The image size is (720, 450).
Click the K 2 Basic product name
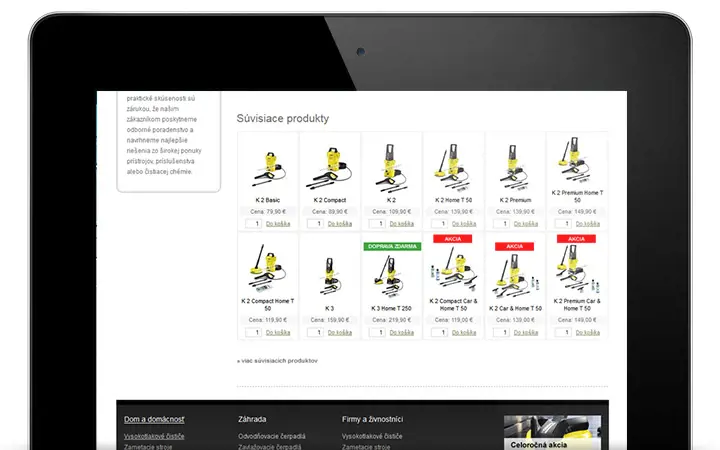coord(268,200)
